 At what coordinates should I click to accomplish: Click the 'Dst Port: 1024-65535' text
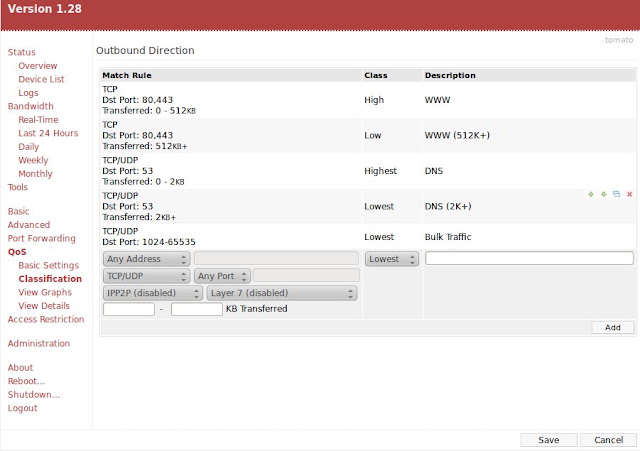[x=149, y=242]
